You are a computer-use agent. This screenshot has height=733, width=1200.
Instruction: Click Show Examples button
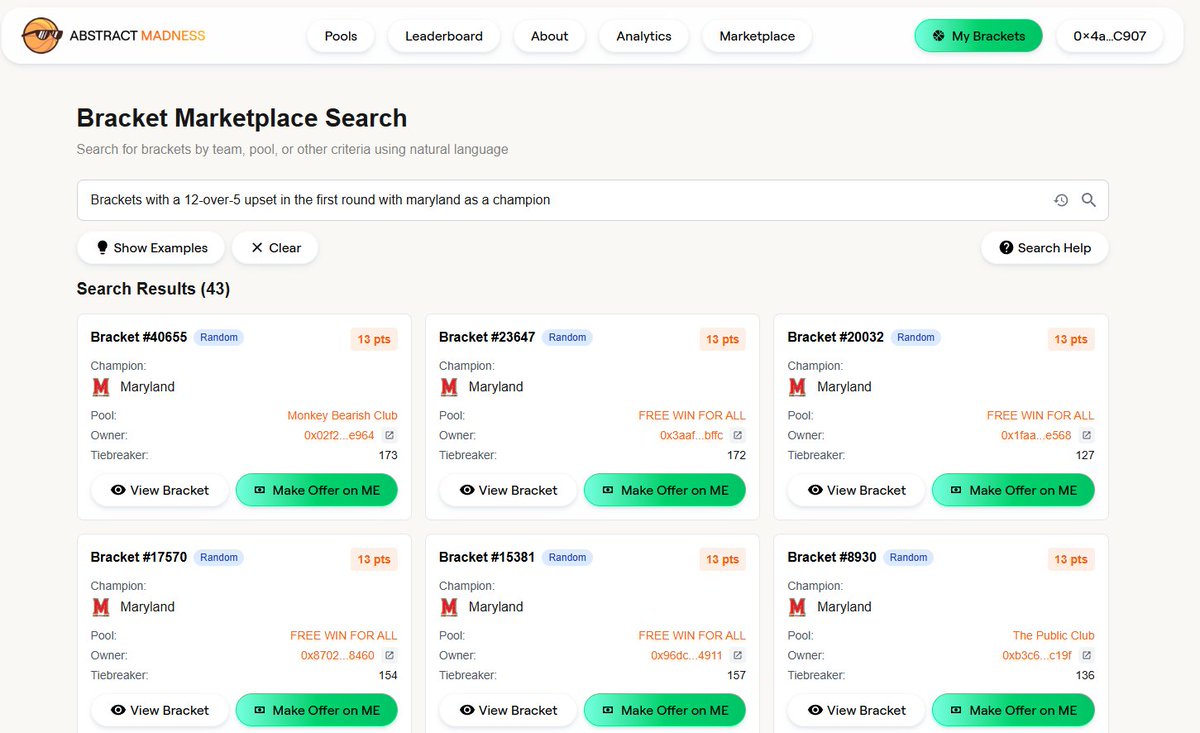click(151, 248)
